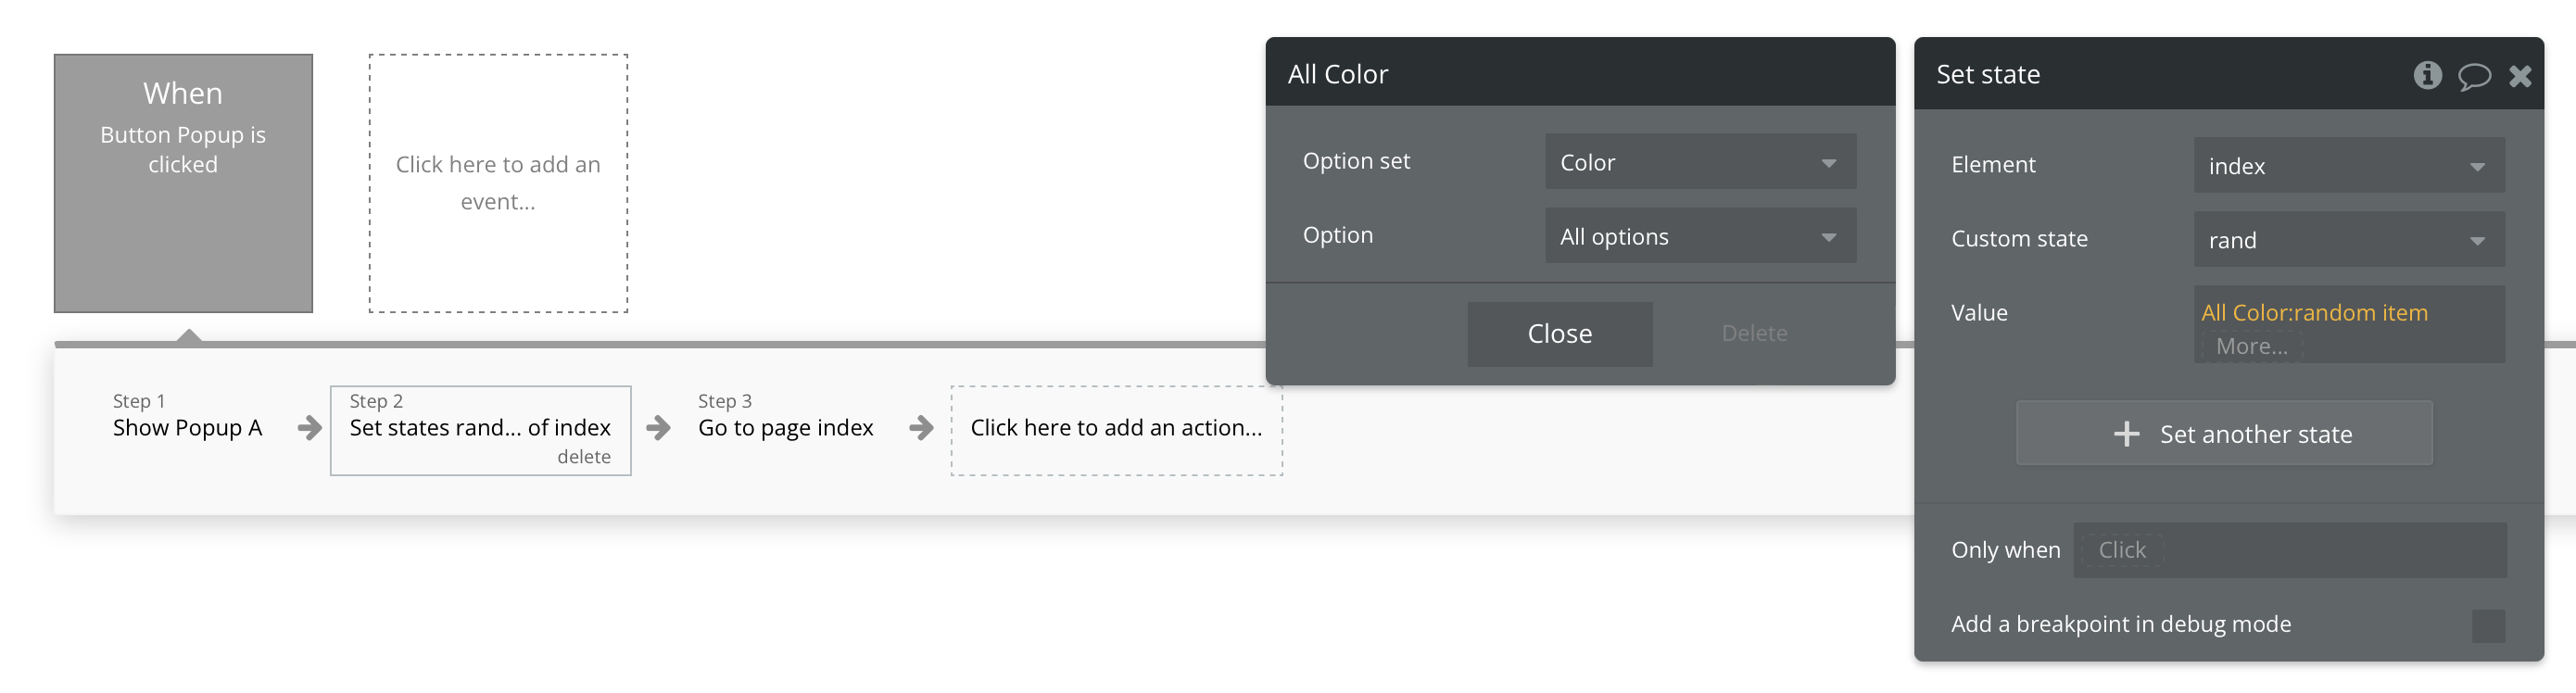2576x693 pixels.
Task: Open the All options dropdown
Action: (x=1700, y=236)
